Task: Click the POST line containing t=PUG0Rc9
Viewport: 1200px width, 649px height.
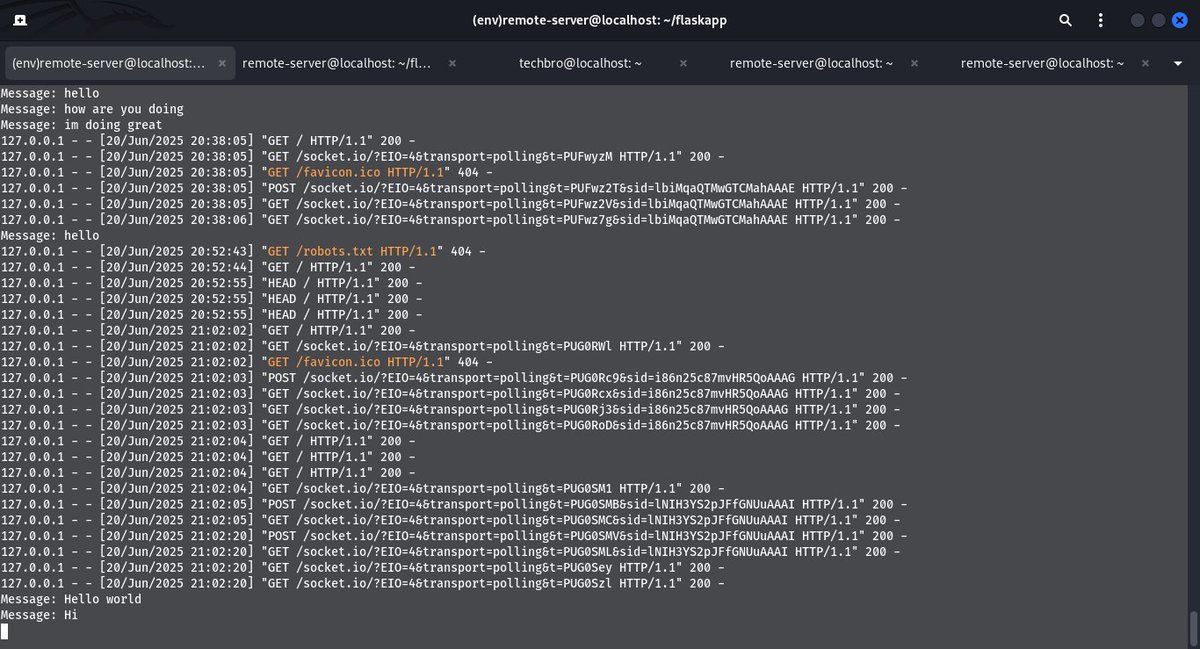Action: click(454, 378)
